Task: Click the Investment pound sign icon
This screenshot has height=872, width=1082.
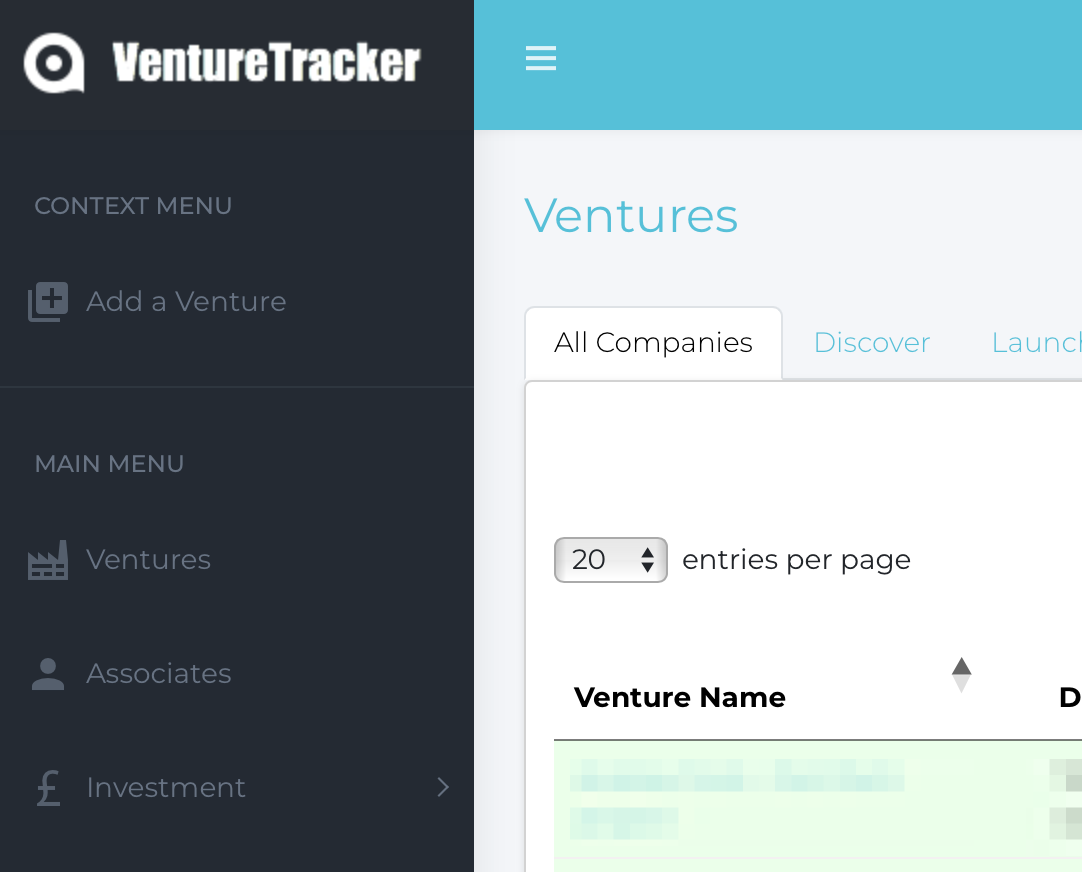Action: [48, 788]
